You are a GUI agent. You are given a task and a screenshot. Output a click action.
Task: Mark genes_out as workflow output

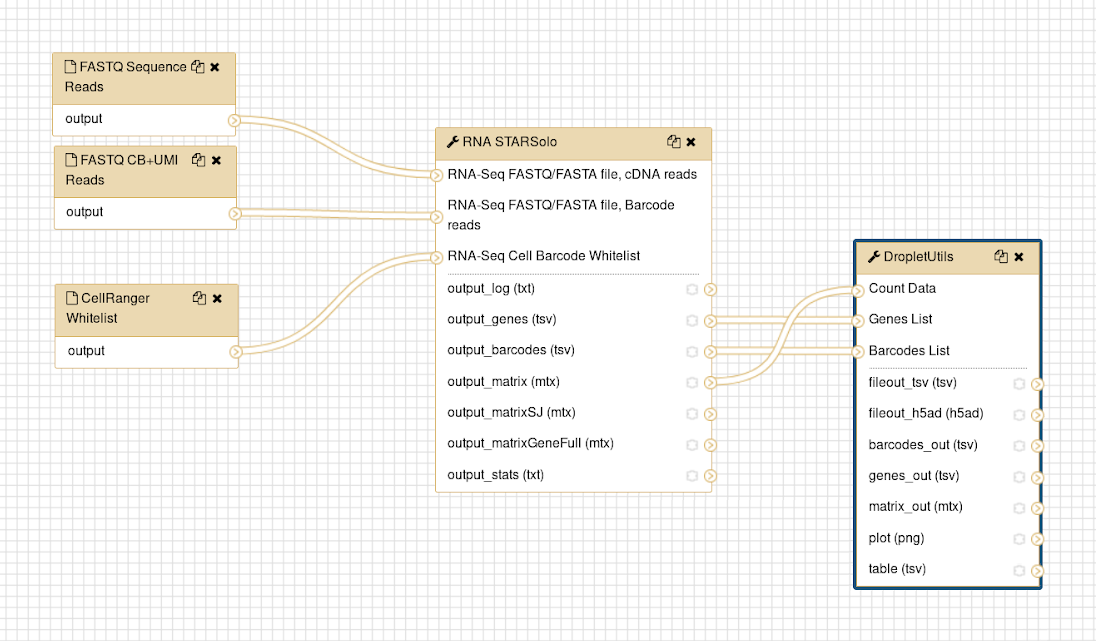click(x=1019, y=477)
